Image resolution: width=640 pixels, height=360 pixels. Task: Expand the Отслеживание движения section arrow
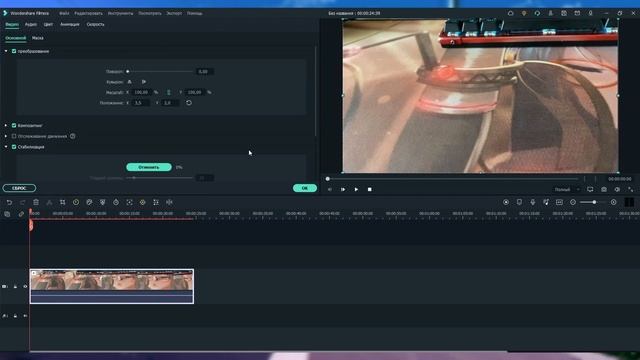[6, 136]
